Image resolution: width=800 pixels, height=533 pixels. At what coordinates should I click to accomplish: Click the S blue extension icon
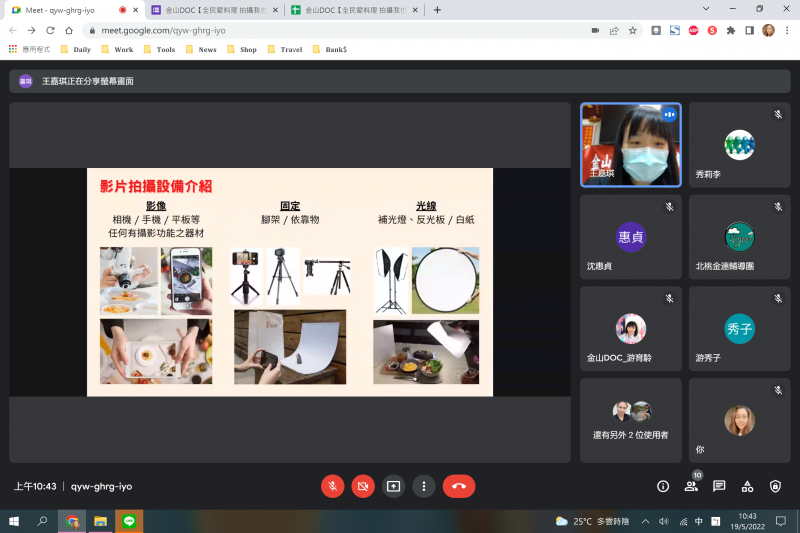tap(674, 31)
